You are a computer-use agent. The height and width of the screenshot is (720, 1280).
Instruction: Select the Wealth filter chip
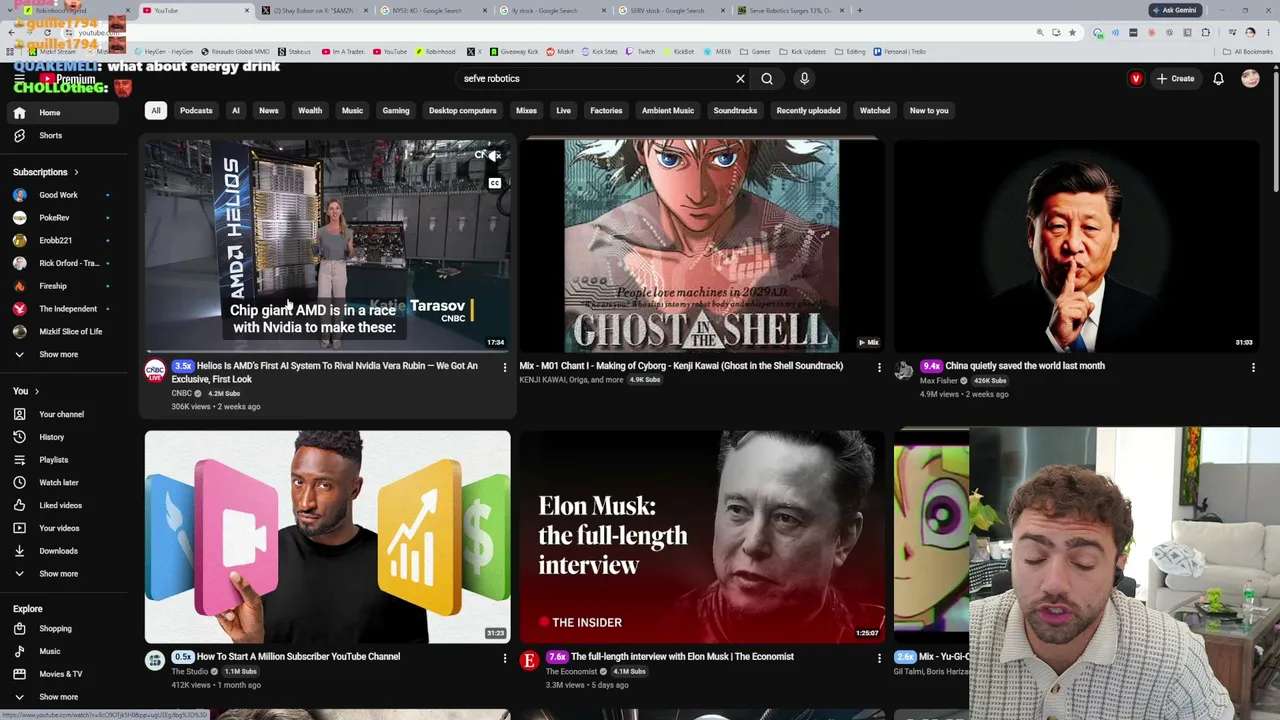click(310, 111)
